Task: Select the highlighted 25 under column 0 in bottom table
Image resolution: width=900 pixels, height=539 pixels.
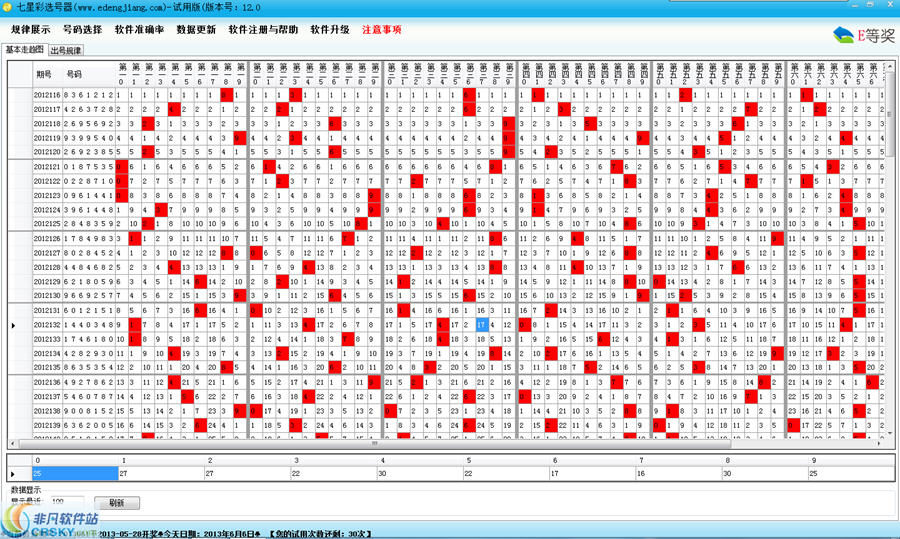Action: pos(76,474)
